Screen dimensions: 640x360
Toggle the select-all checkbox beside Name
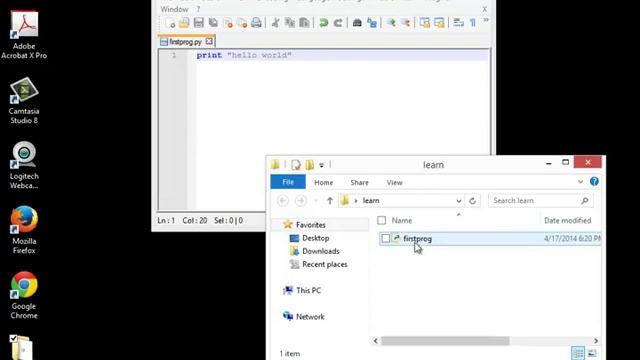382,220
